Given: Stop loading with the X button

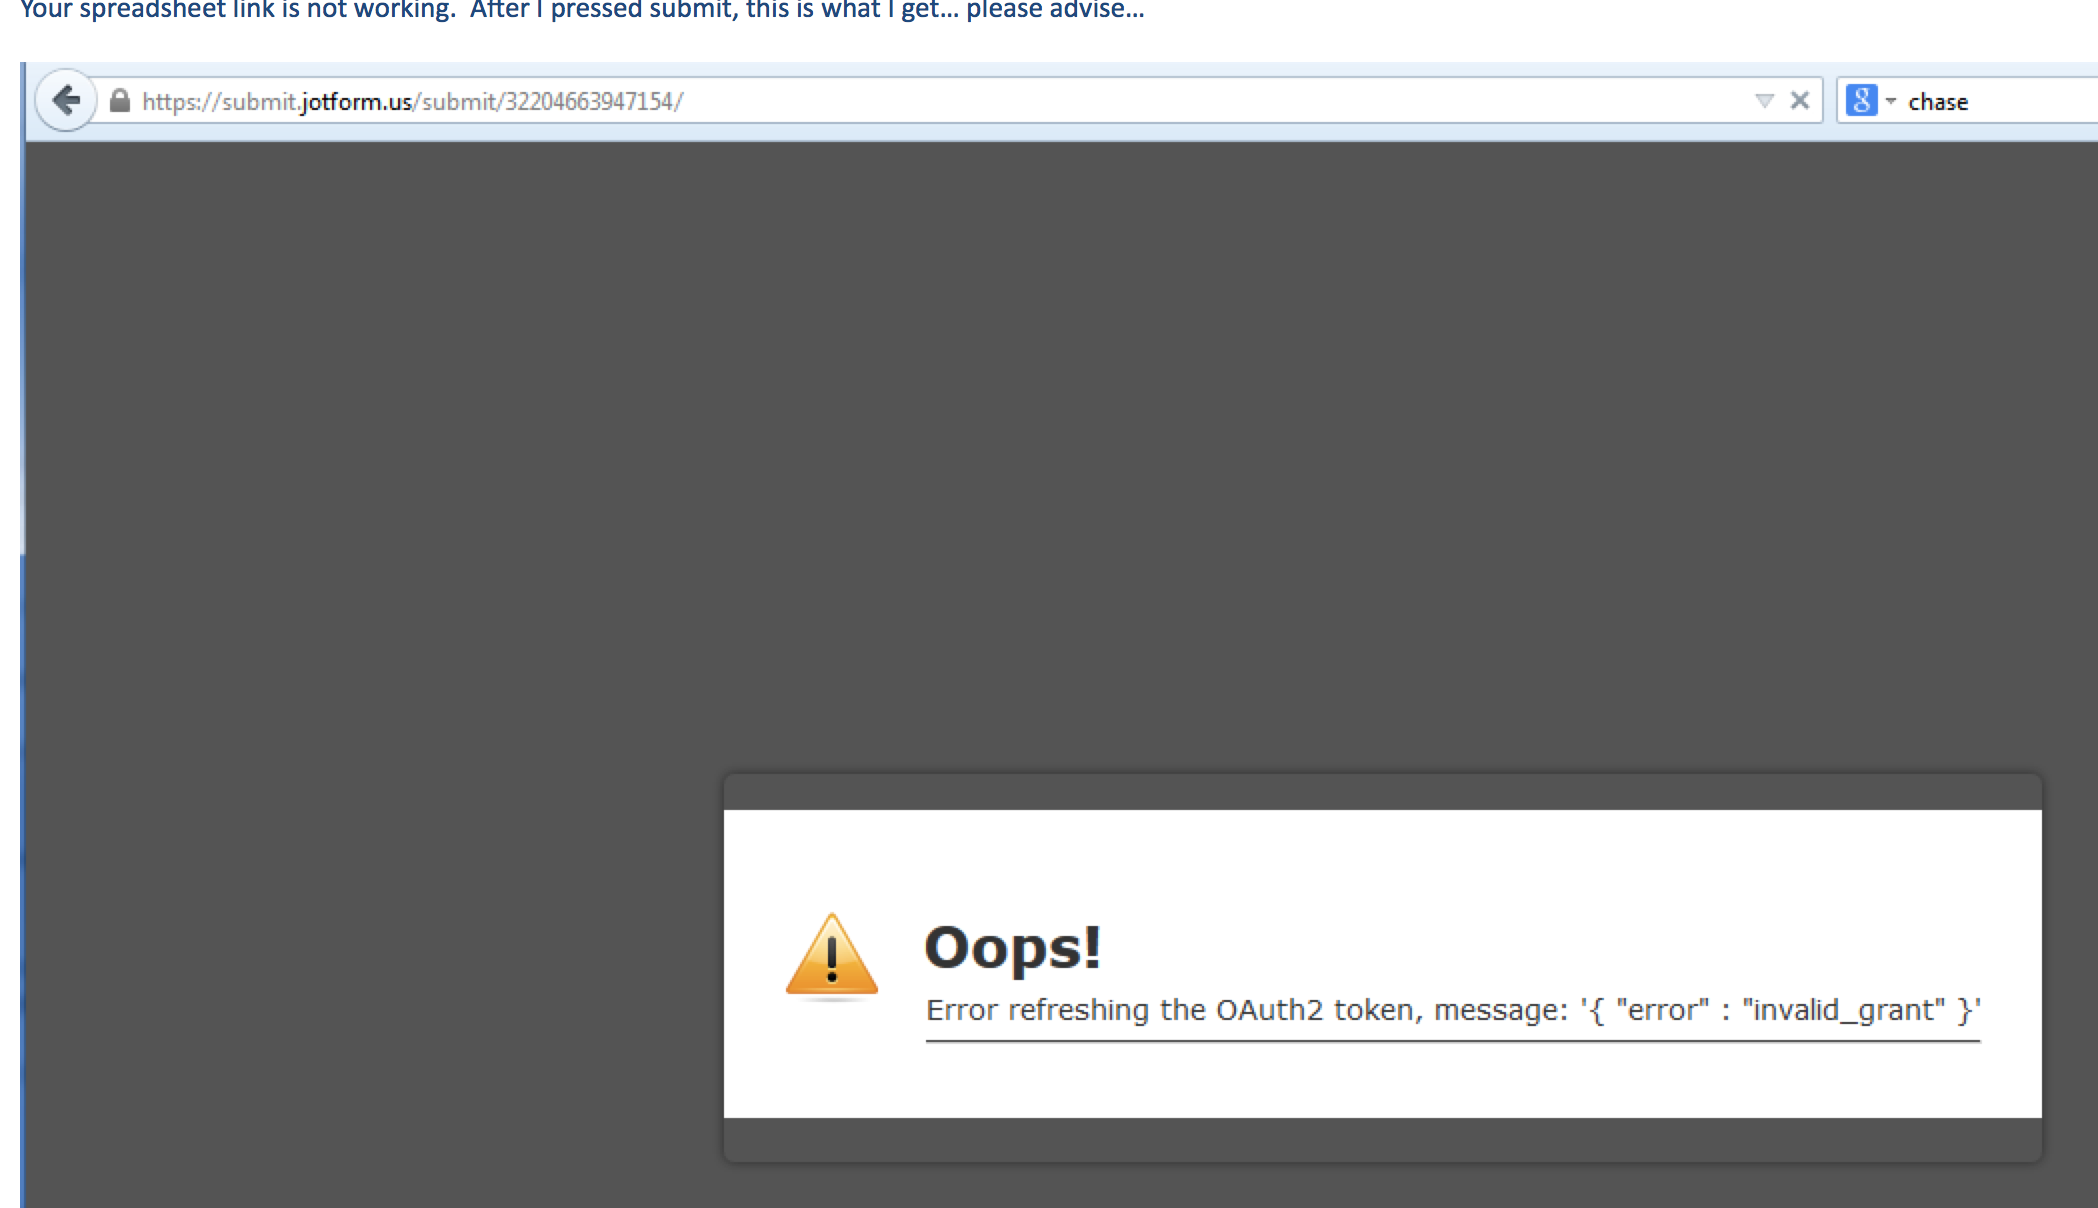Looking at the screenshot, I should pyautogui.click(x=1800, y=100).
